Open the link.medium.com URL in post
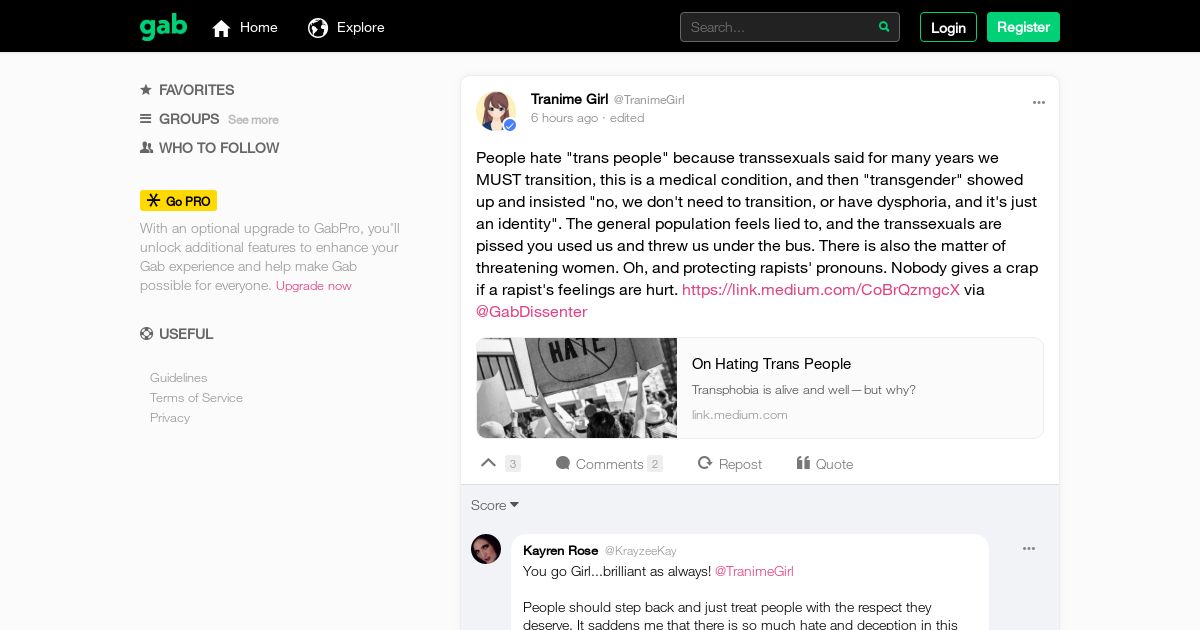The image size is (1200, 630). coord(821,289)
